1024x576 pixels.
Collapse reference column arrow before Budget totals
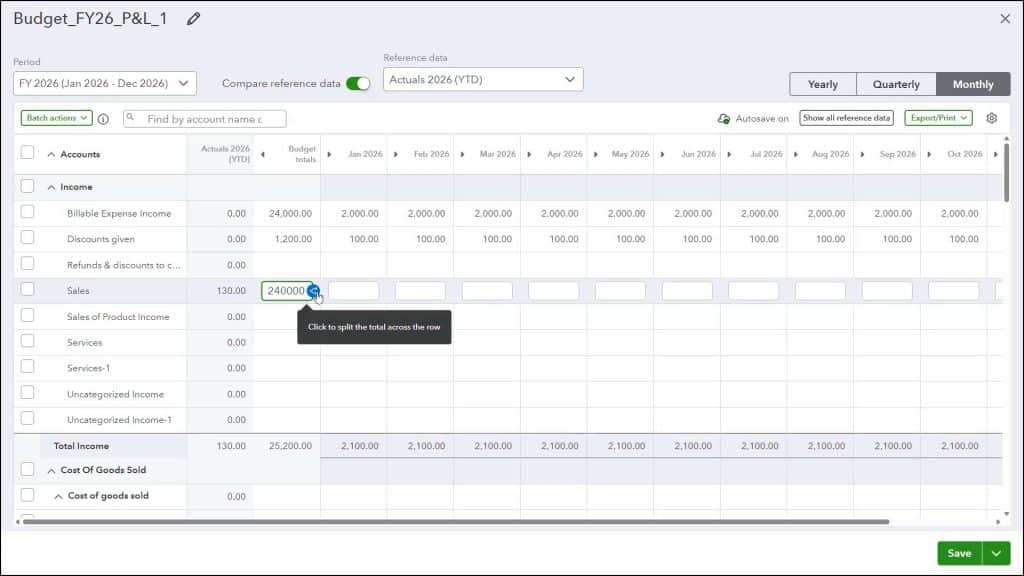pyautogui.click(x=263, y=155)
